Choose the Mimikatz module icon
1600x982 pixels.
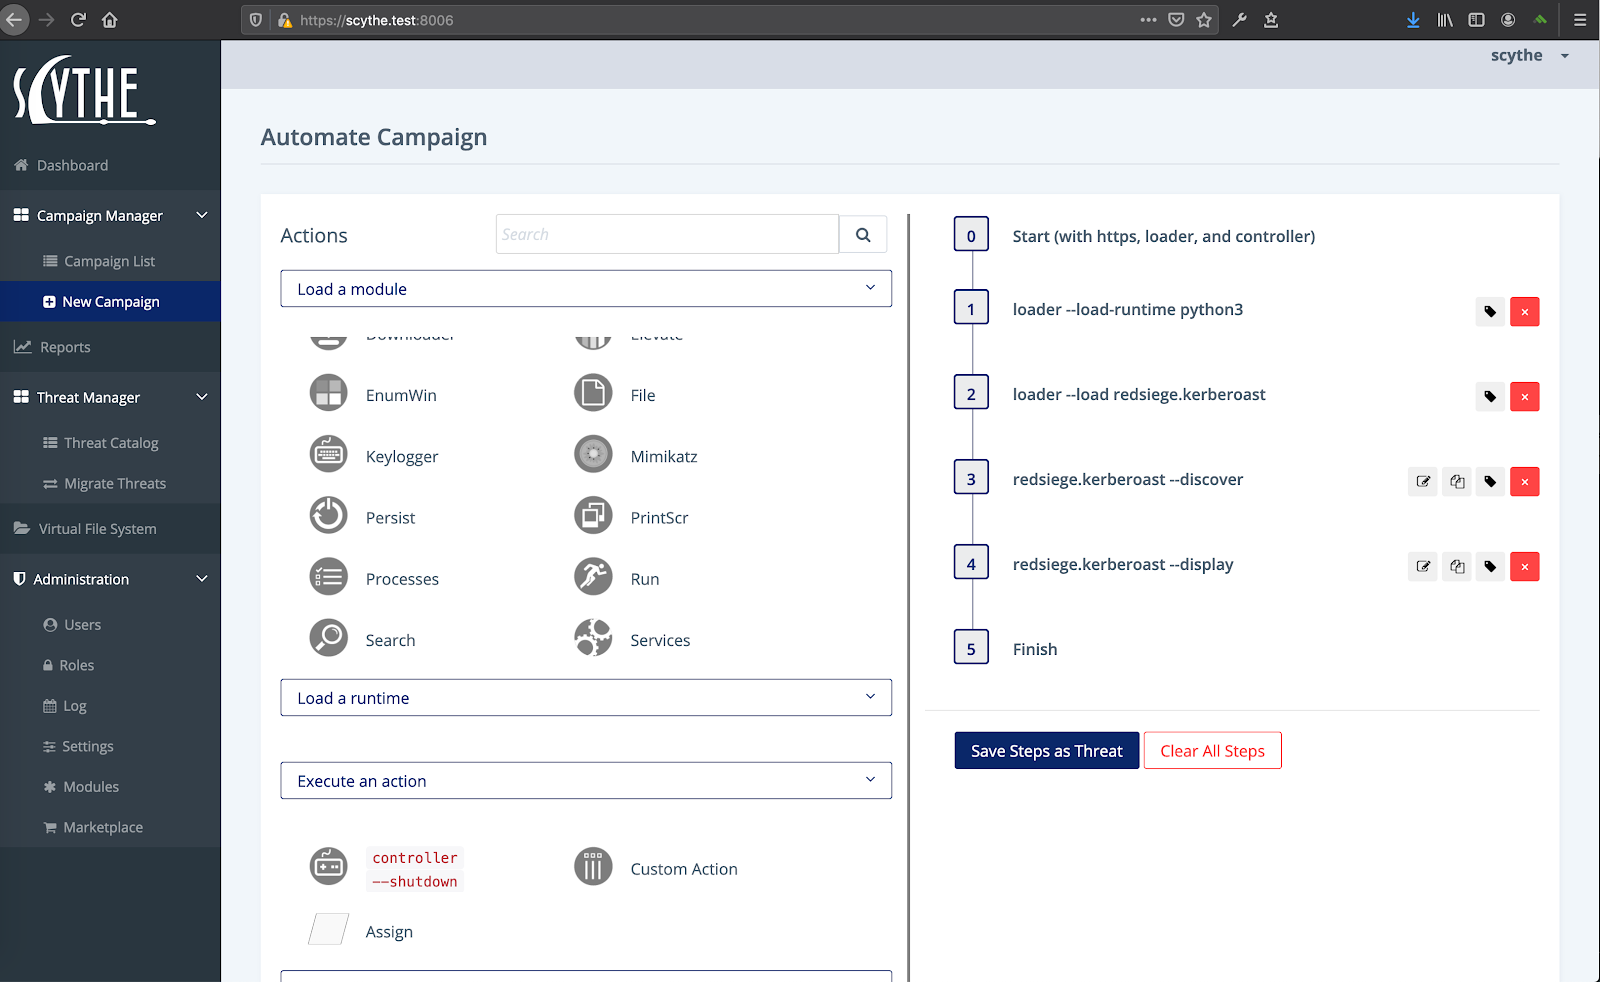click(x=593, y=455)
